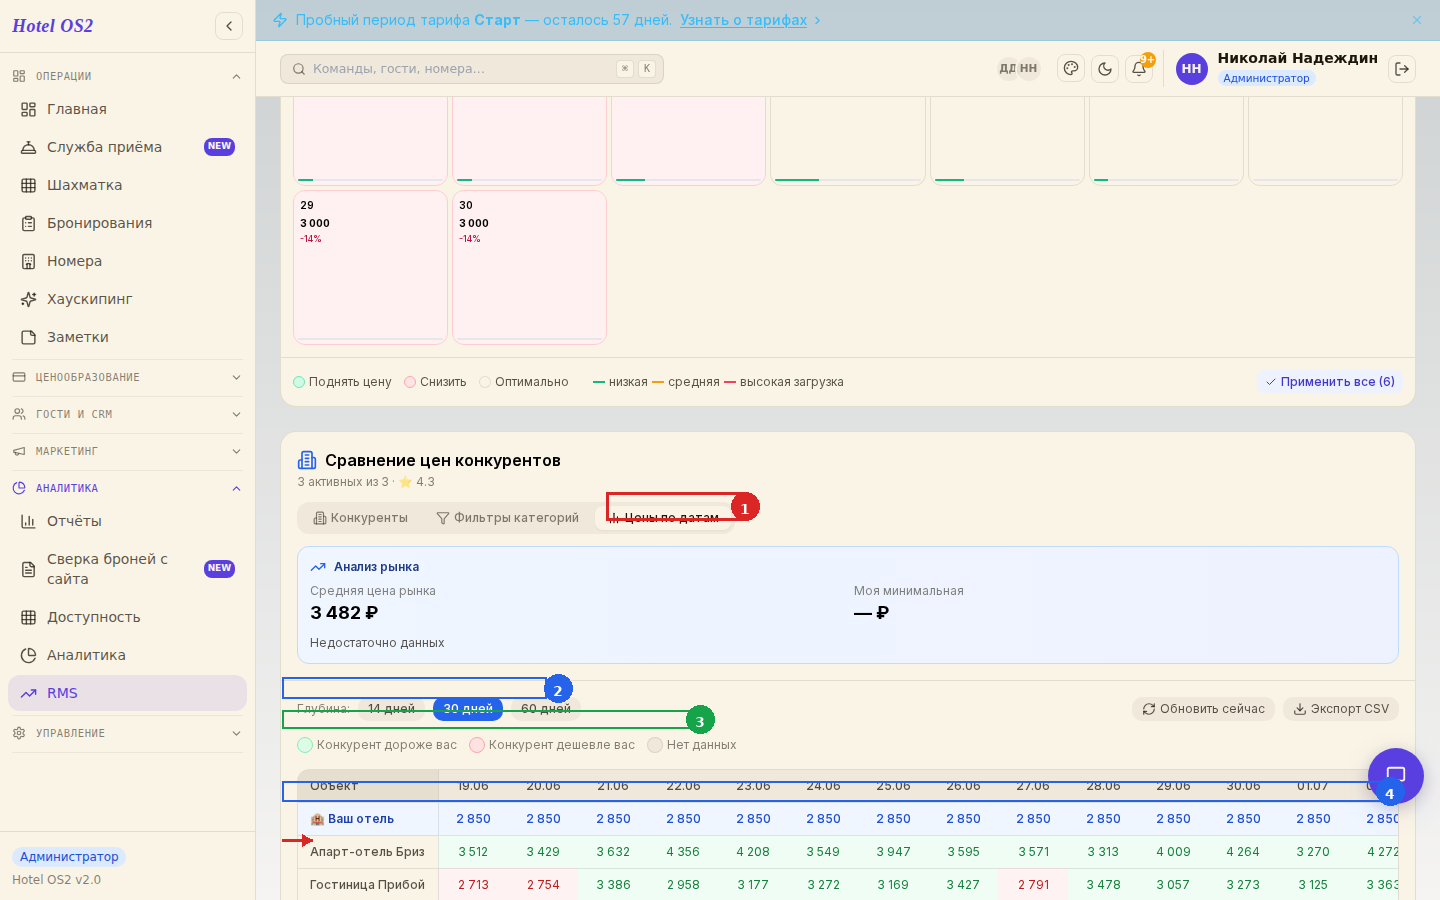Toggle dark mode with the moon icon
Screen dimensions: 1440x900
[x=1105, y=69]
